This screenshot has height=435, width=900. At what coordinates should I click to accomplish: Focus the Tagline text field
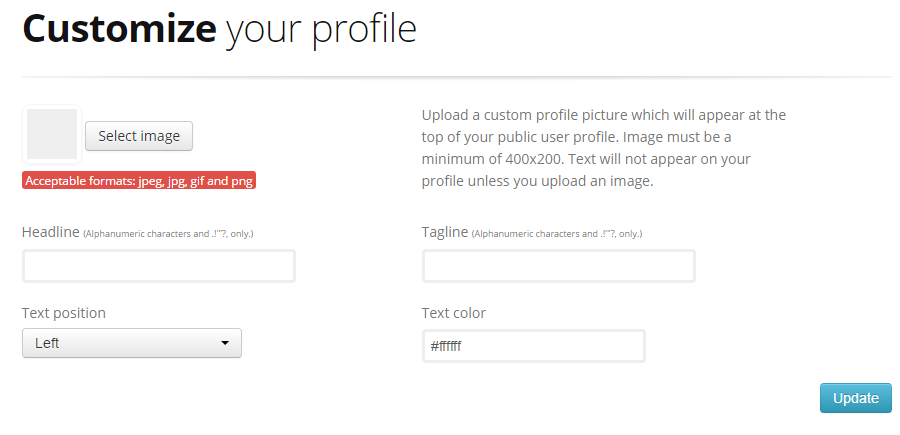(558, 266)
